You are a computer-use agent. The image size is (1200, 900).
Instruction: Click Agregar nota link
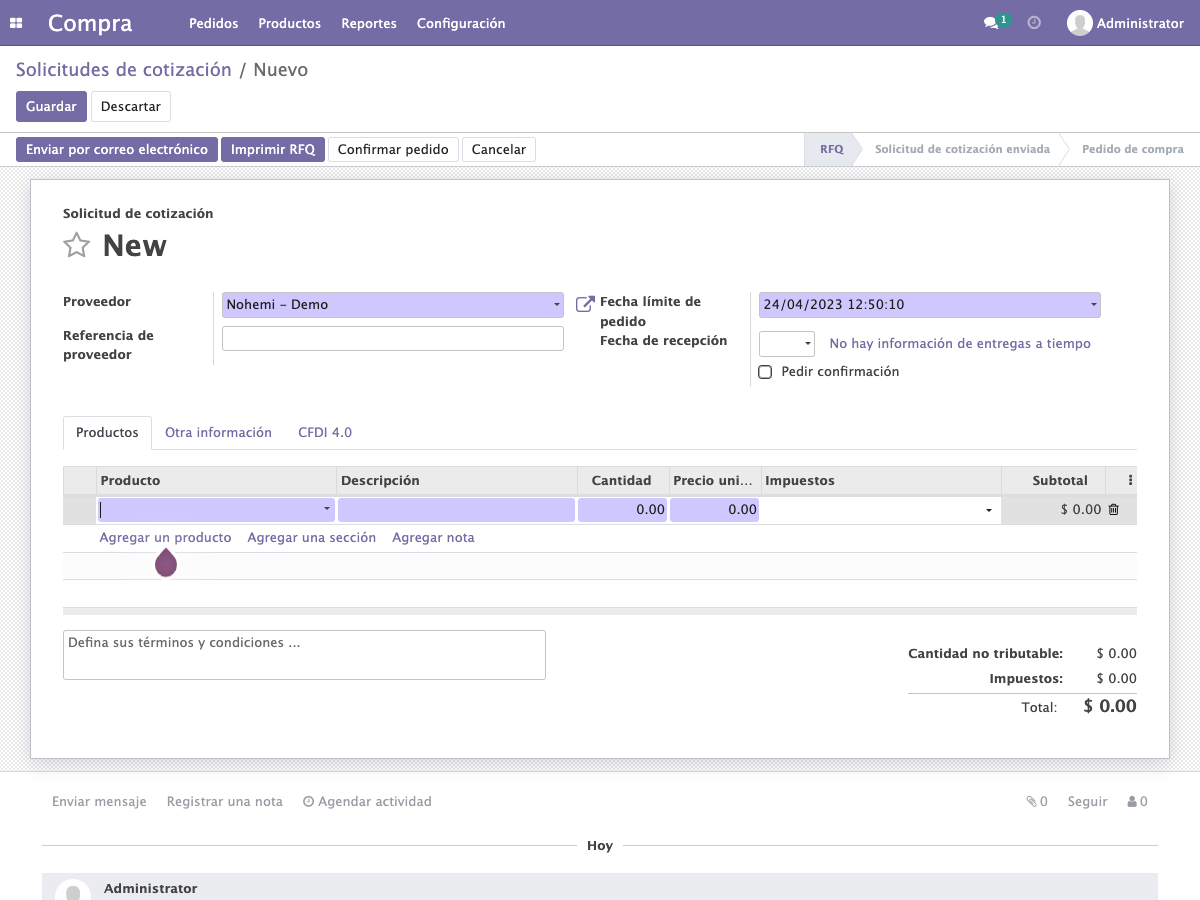[433, 538]
